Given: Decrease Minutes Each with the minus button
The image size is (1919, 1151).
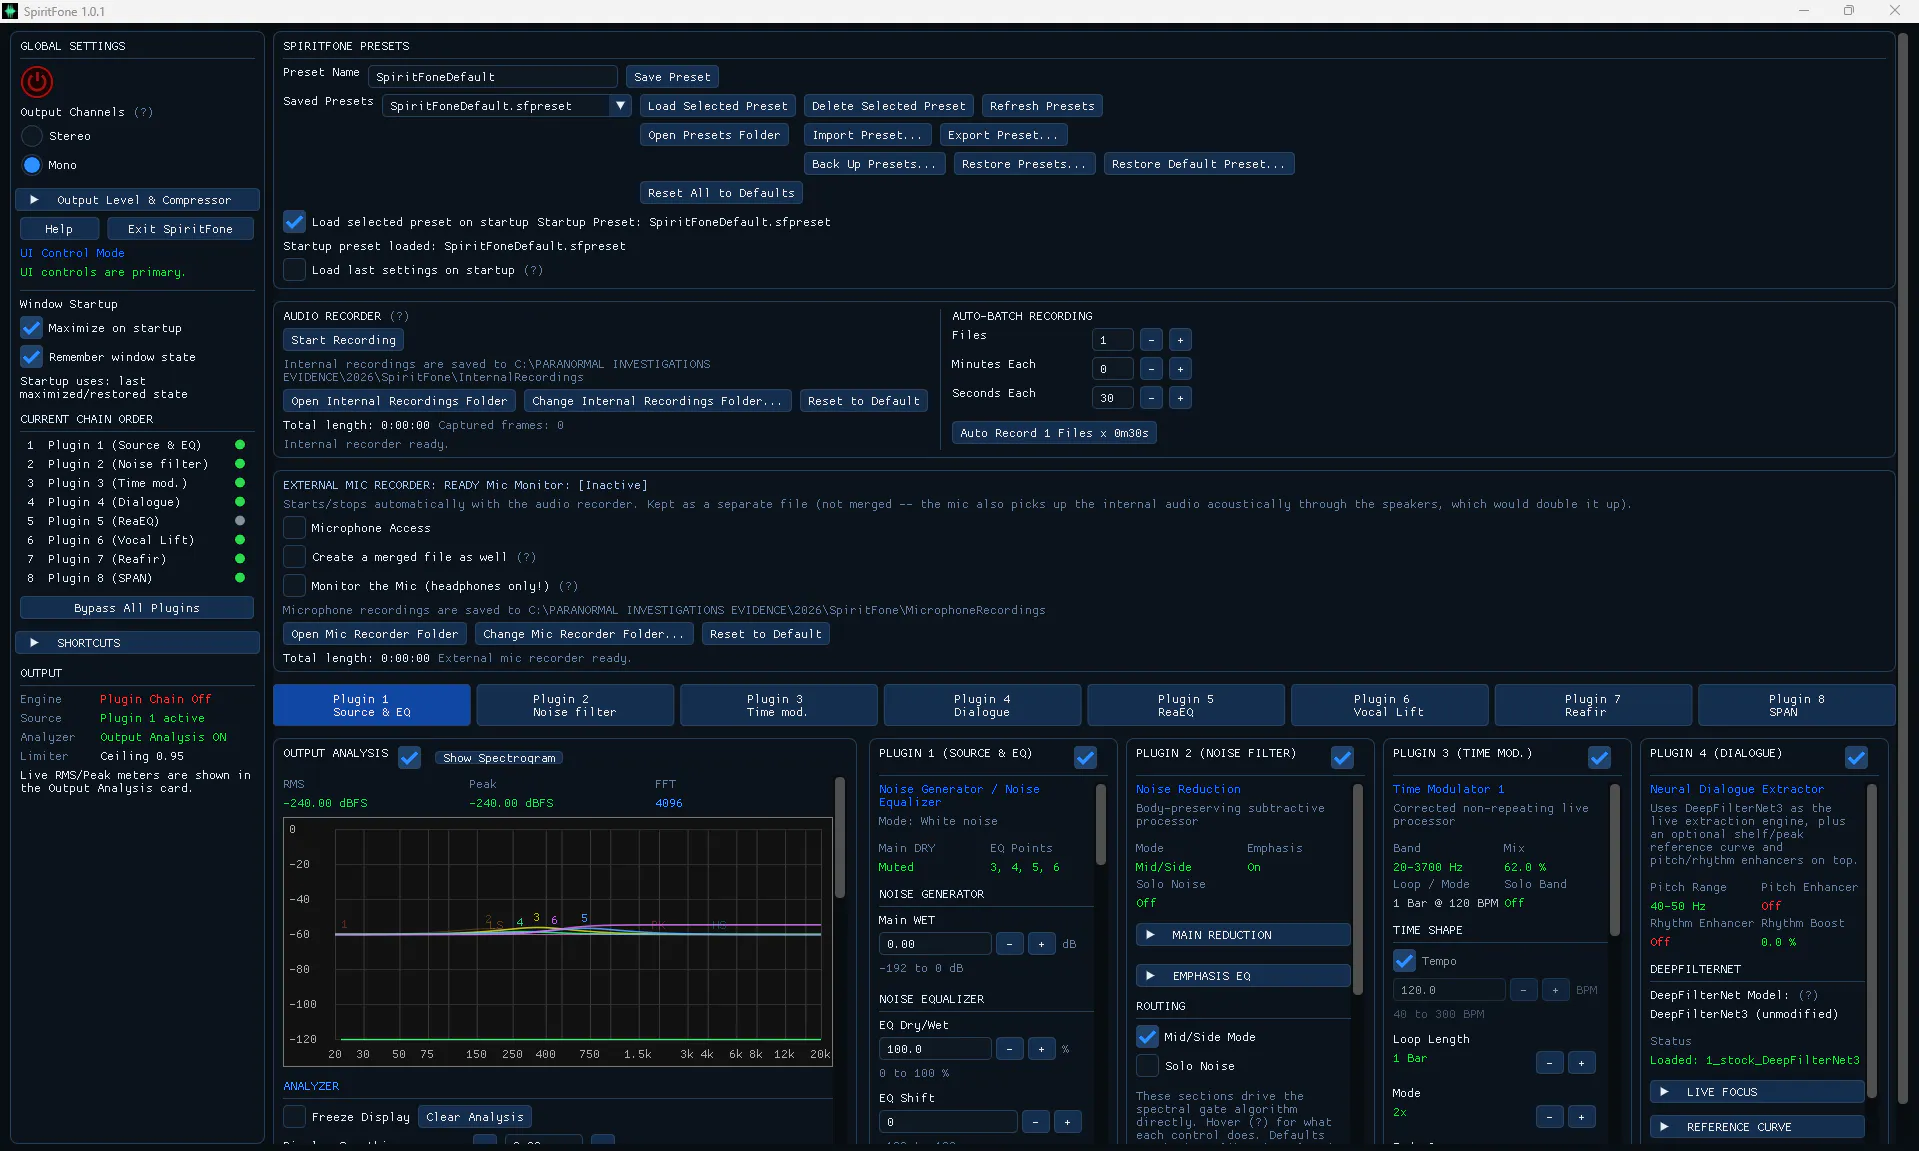Looking at the screenshot, I should click(1151, 369).
